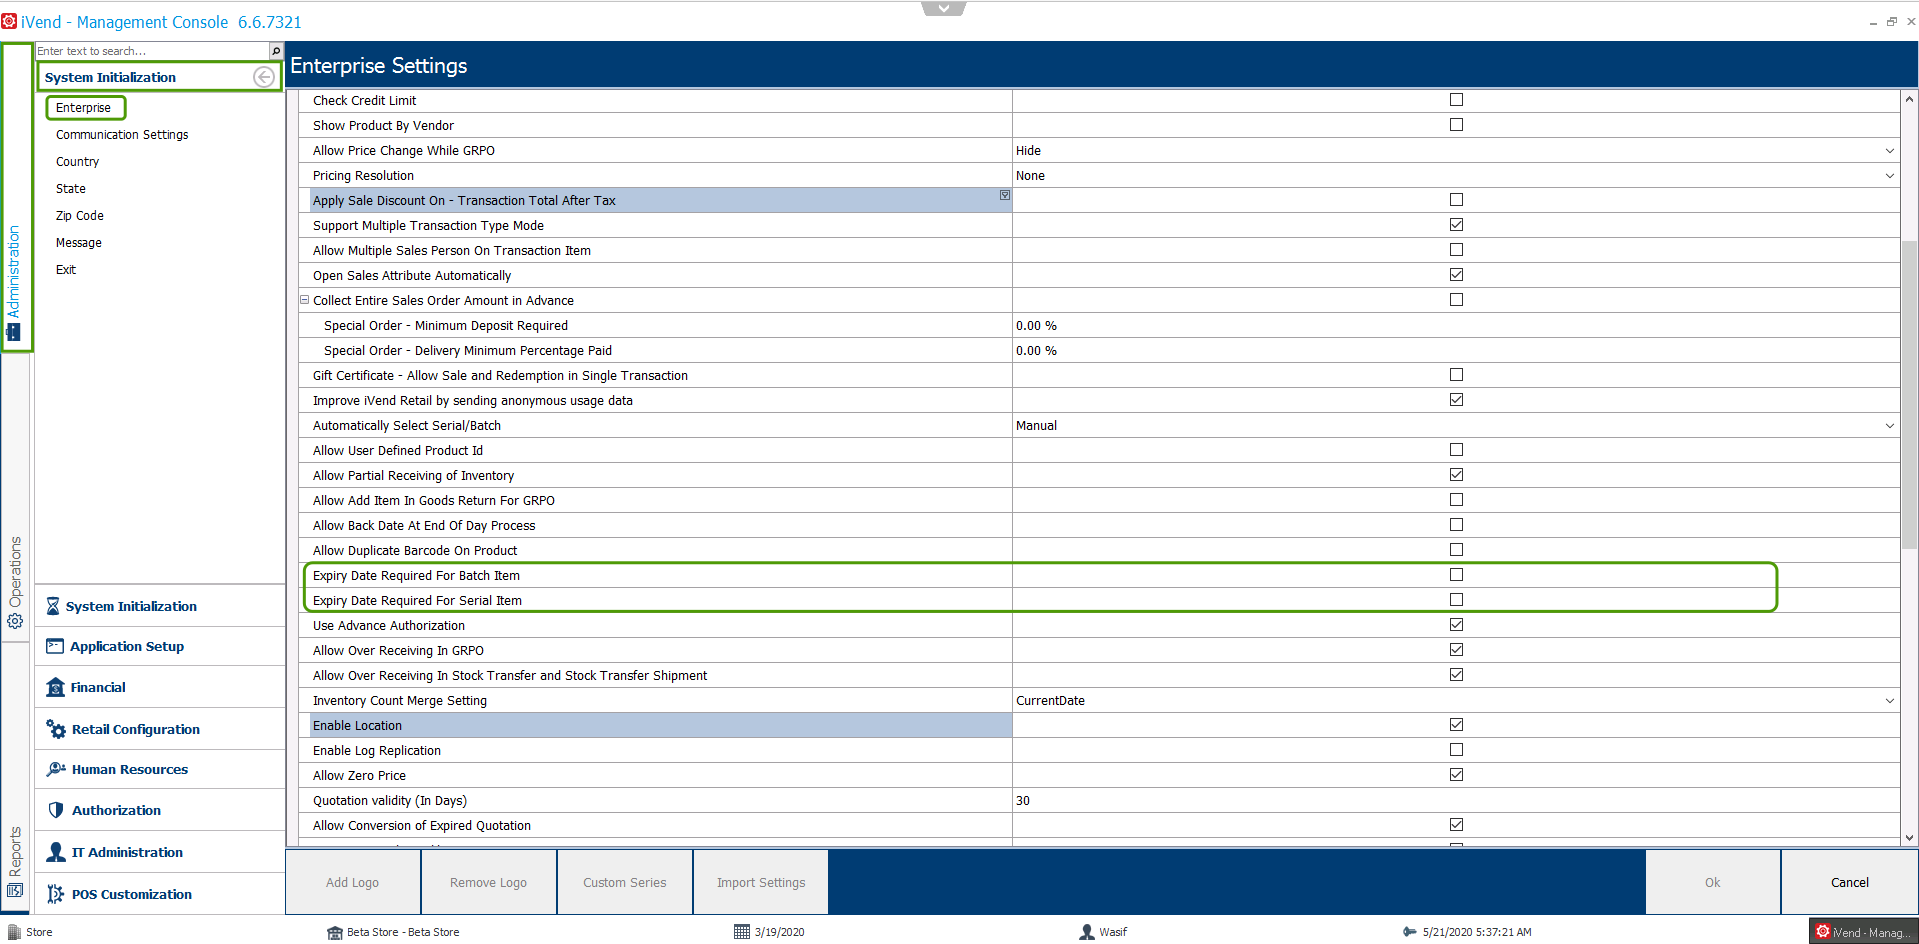
Task: Uncheck Use Advance Authorization checkbox
Action: [x=1456, y=625]
